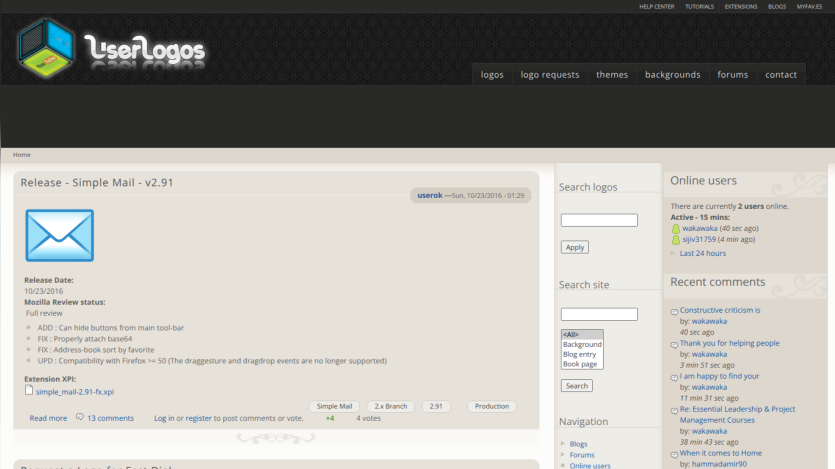
Task: Click the register link
Action: pos(199,418)
